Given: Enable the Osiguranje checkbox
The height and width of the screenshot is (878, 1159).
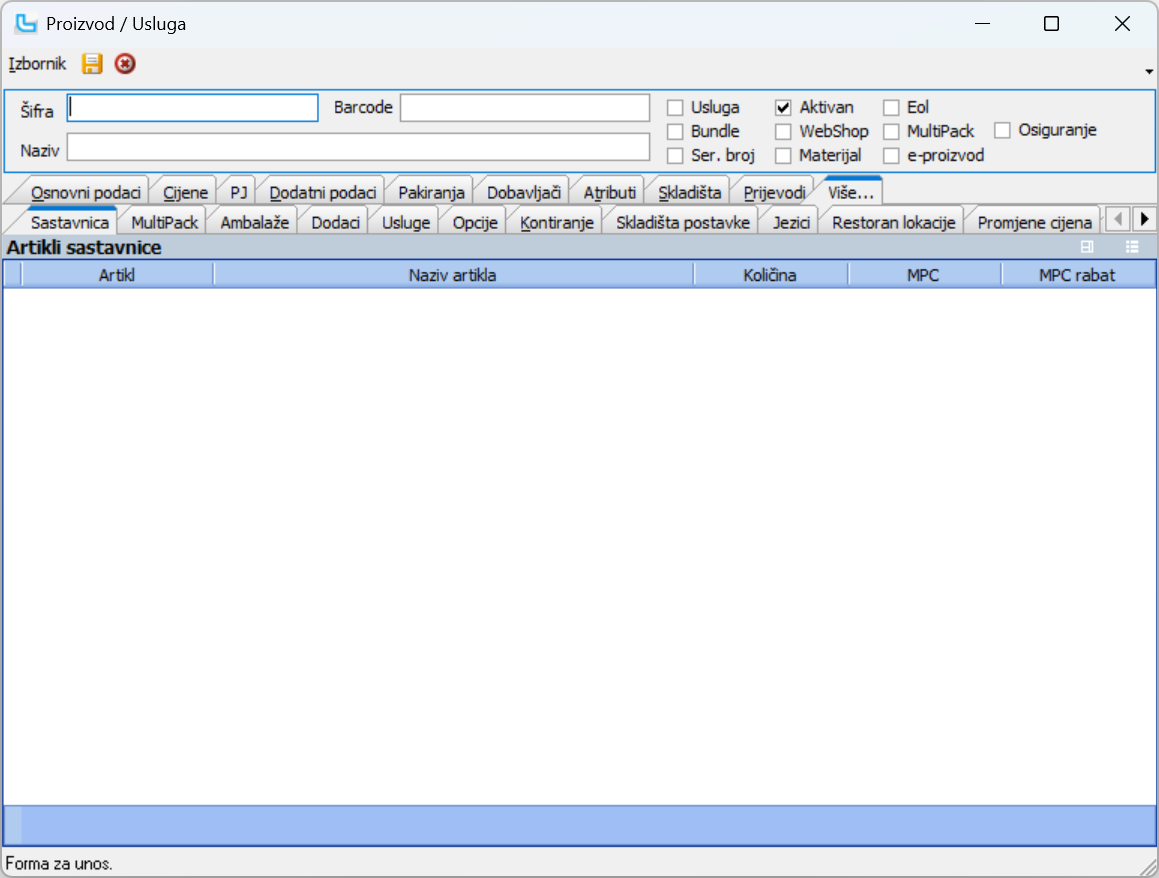Looking at the screenshot, I should click(x=1002, y=130).
